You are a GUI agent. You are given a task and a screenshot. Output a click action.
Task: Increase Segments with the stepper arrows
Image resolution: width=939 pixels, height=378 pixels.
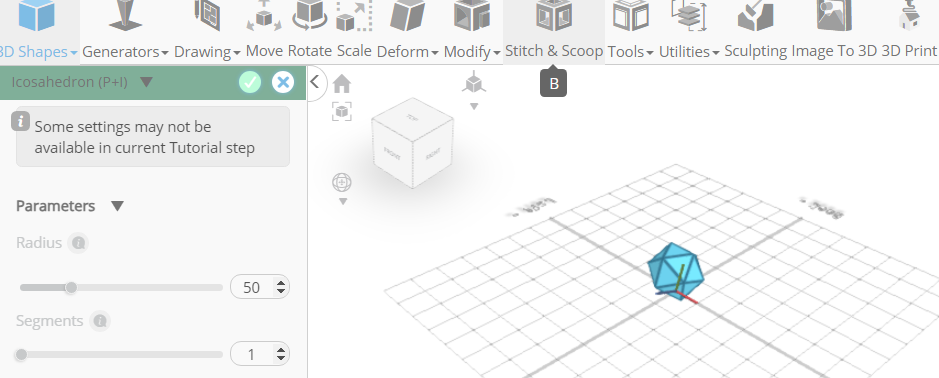click(281, 350)
